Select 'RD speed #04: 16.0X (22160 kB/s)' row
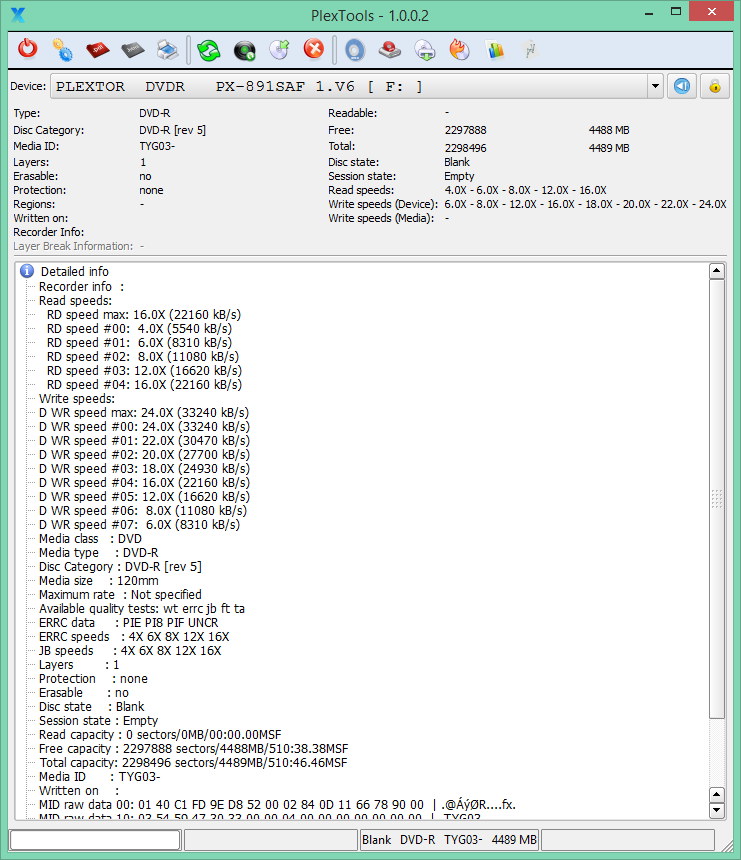Image resolution: width=741 pixels, height=860 pixels. tap(144, 384)
